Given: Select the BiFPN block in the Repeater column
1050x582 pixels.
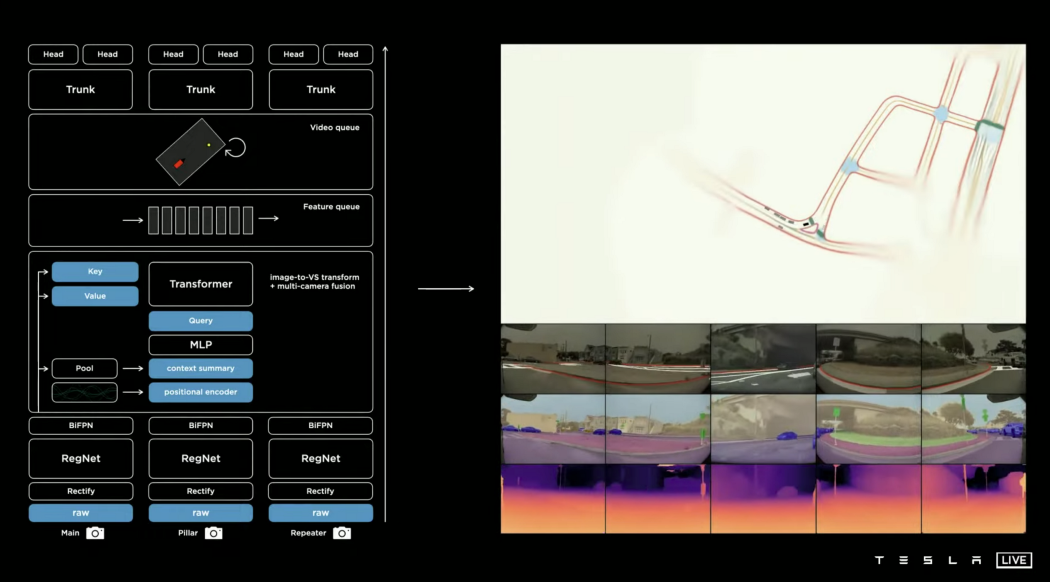Looking at the screenshot, I should coord(321,425).
